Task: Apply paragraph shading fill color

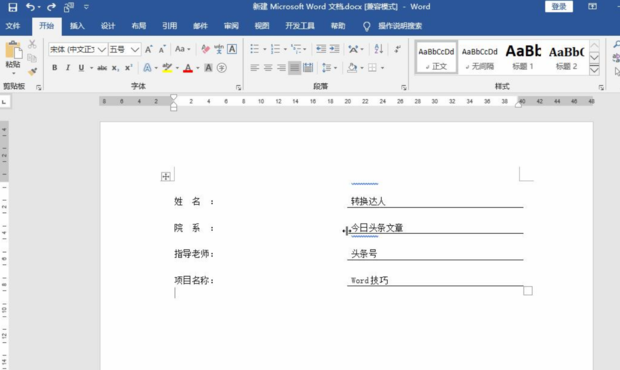Action: 352,68
